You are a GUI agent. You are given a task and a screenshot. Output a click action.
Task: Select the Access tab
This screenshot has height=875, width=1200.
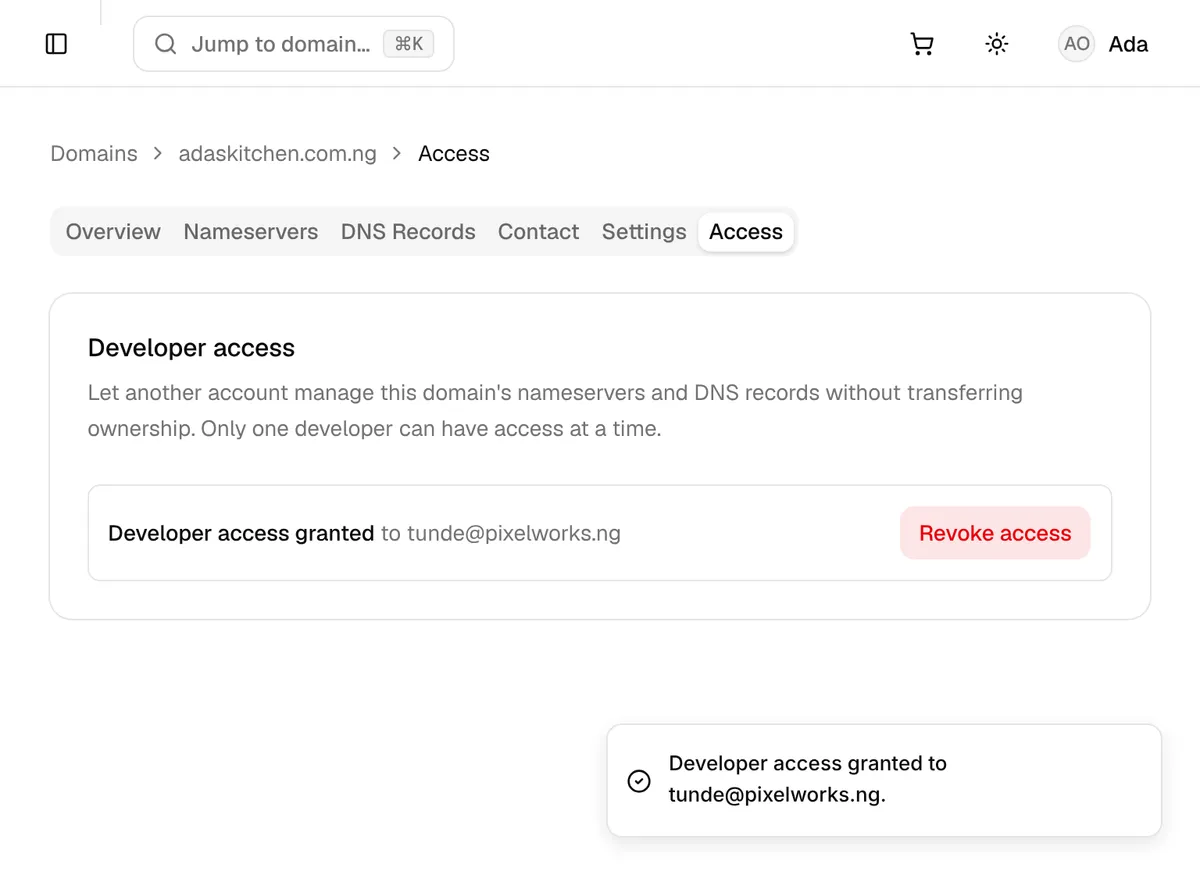[746, 232]
